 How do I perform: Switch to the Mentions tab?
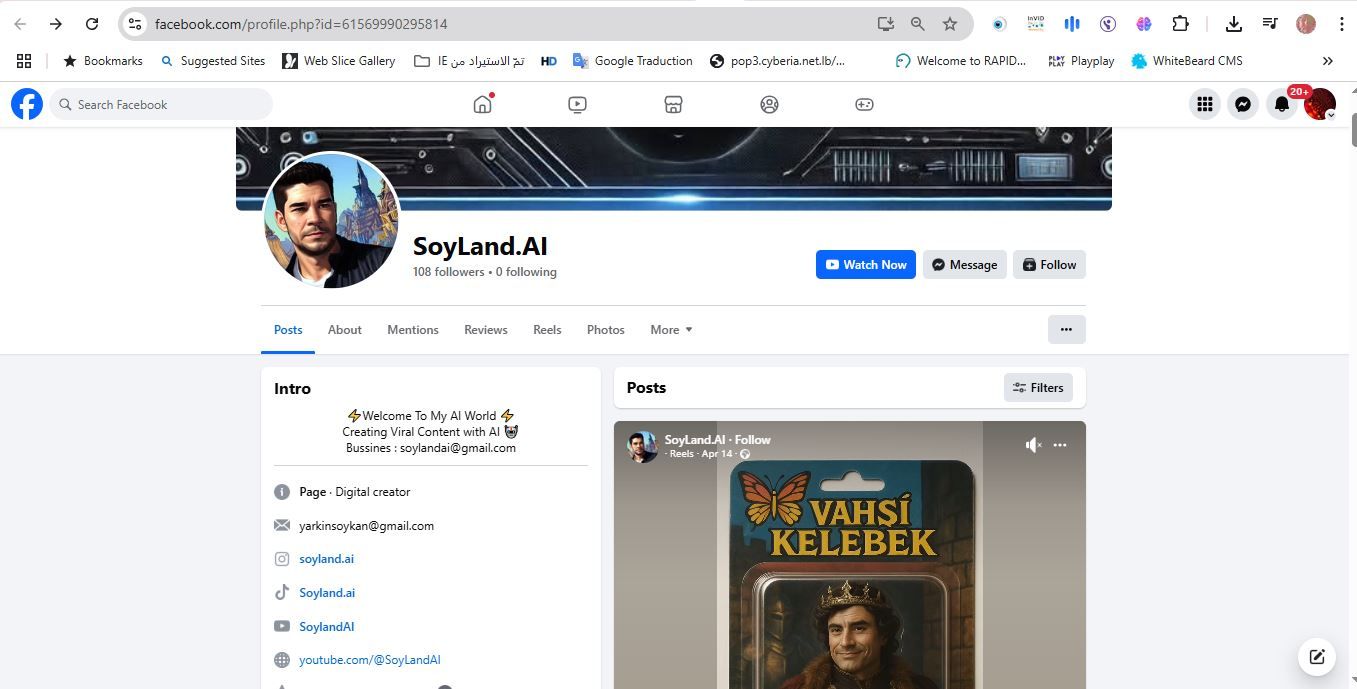coord(413,329)
